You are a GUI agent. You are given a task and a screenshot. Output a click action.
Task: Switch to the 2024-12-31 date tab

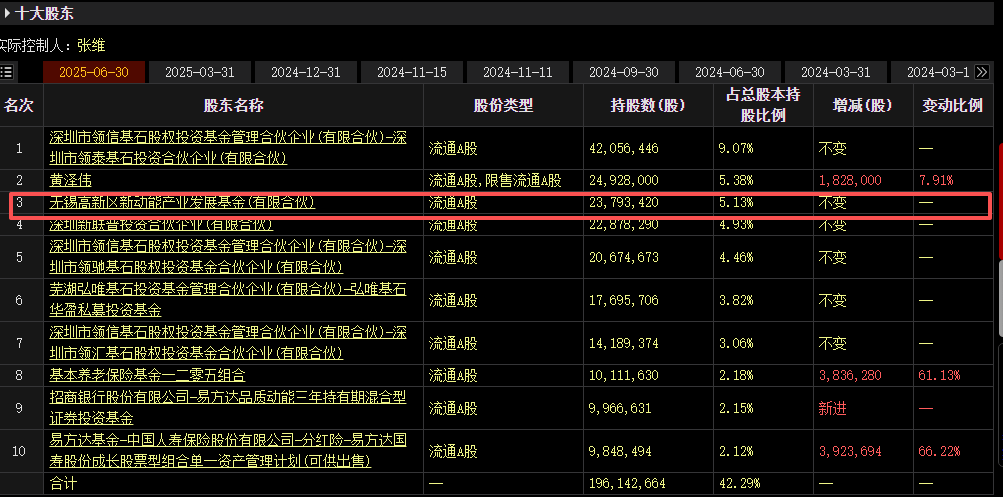[x=306, y=72]
